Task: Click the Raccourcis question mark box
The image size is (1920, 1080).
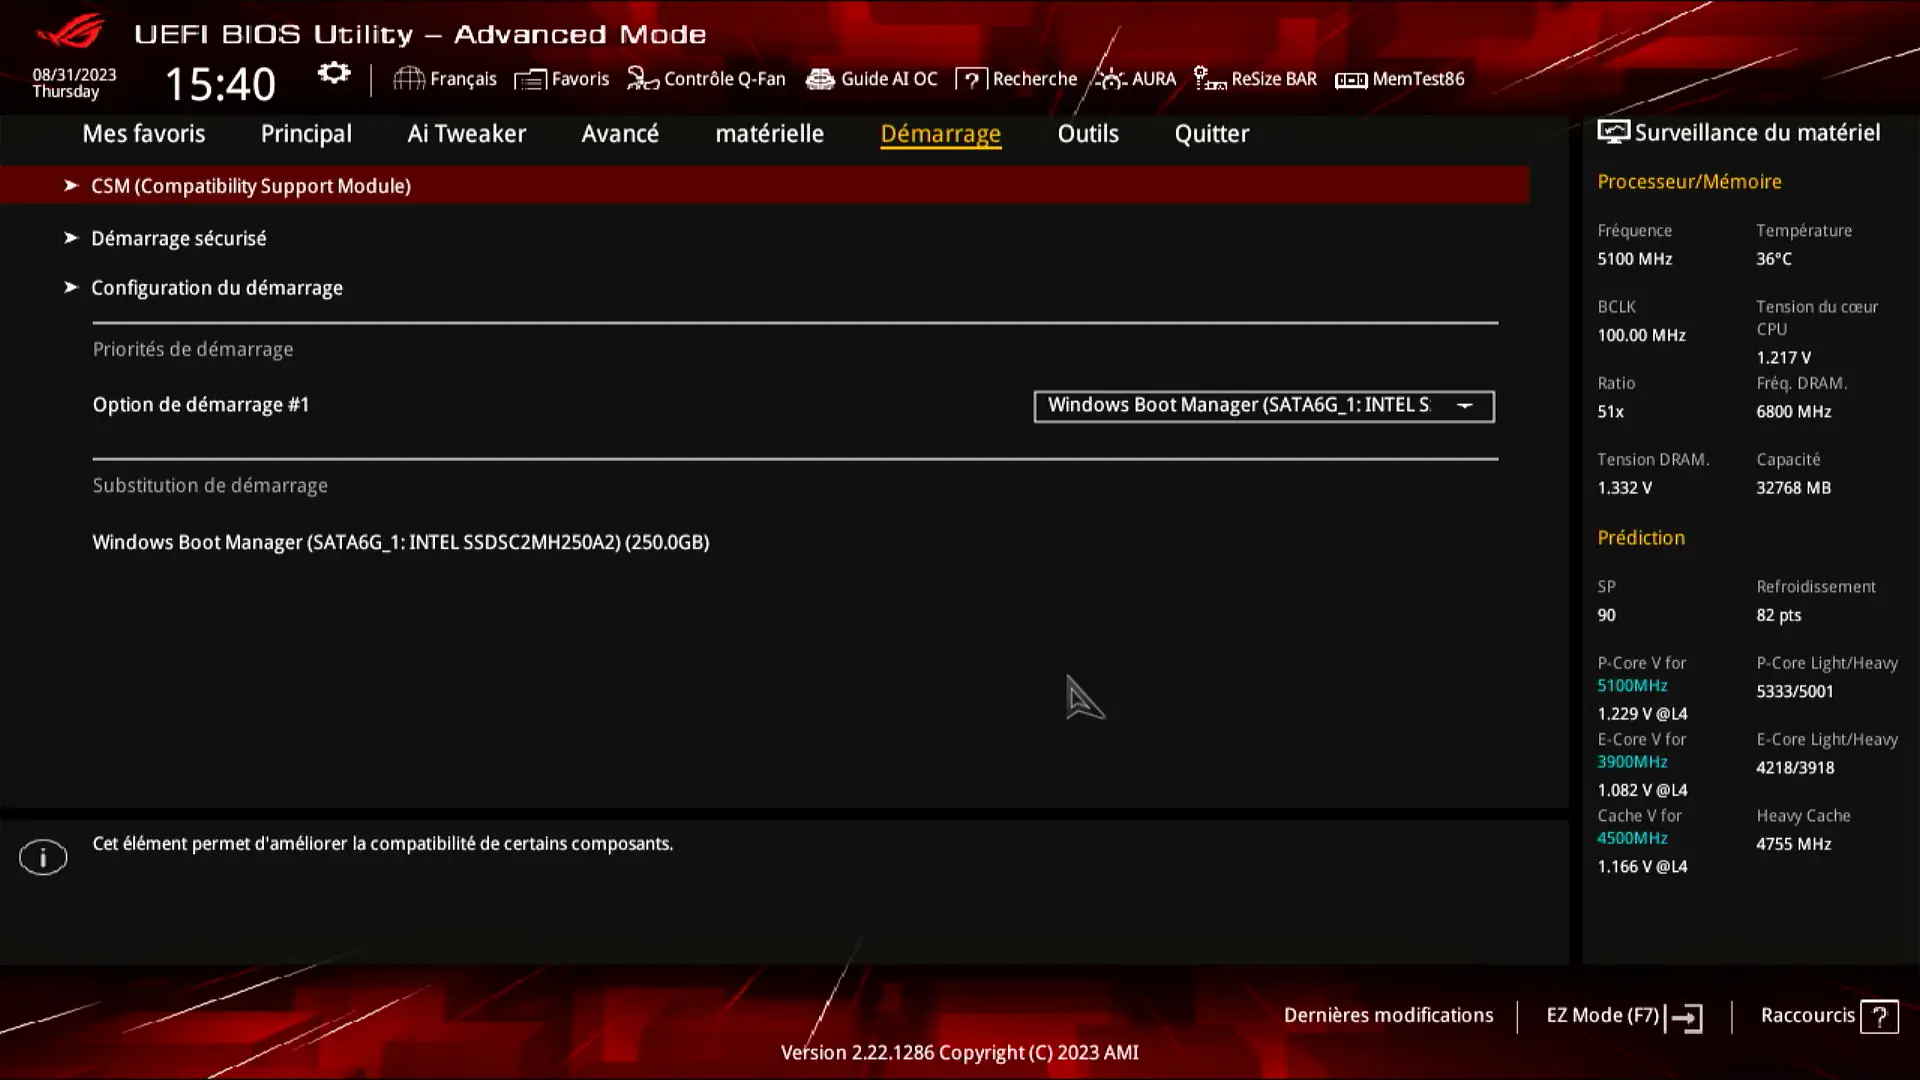Action: [x=1880, y=1017]
